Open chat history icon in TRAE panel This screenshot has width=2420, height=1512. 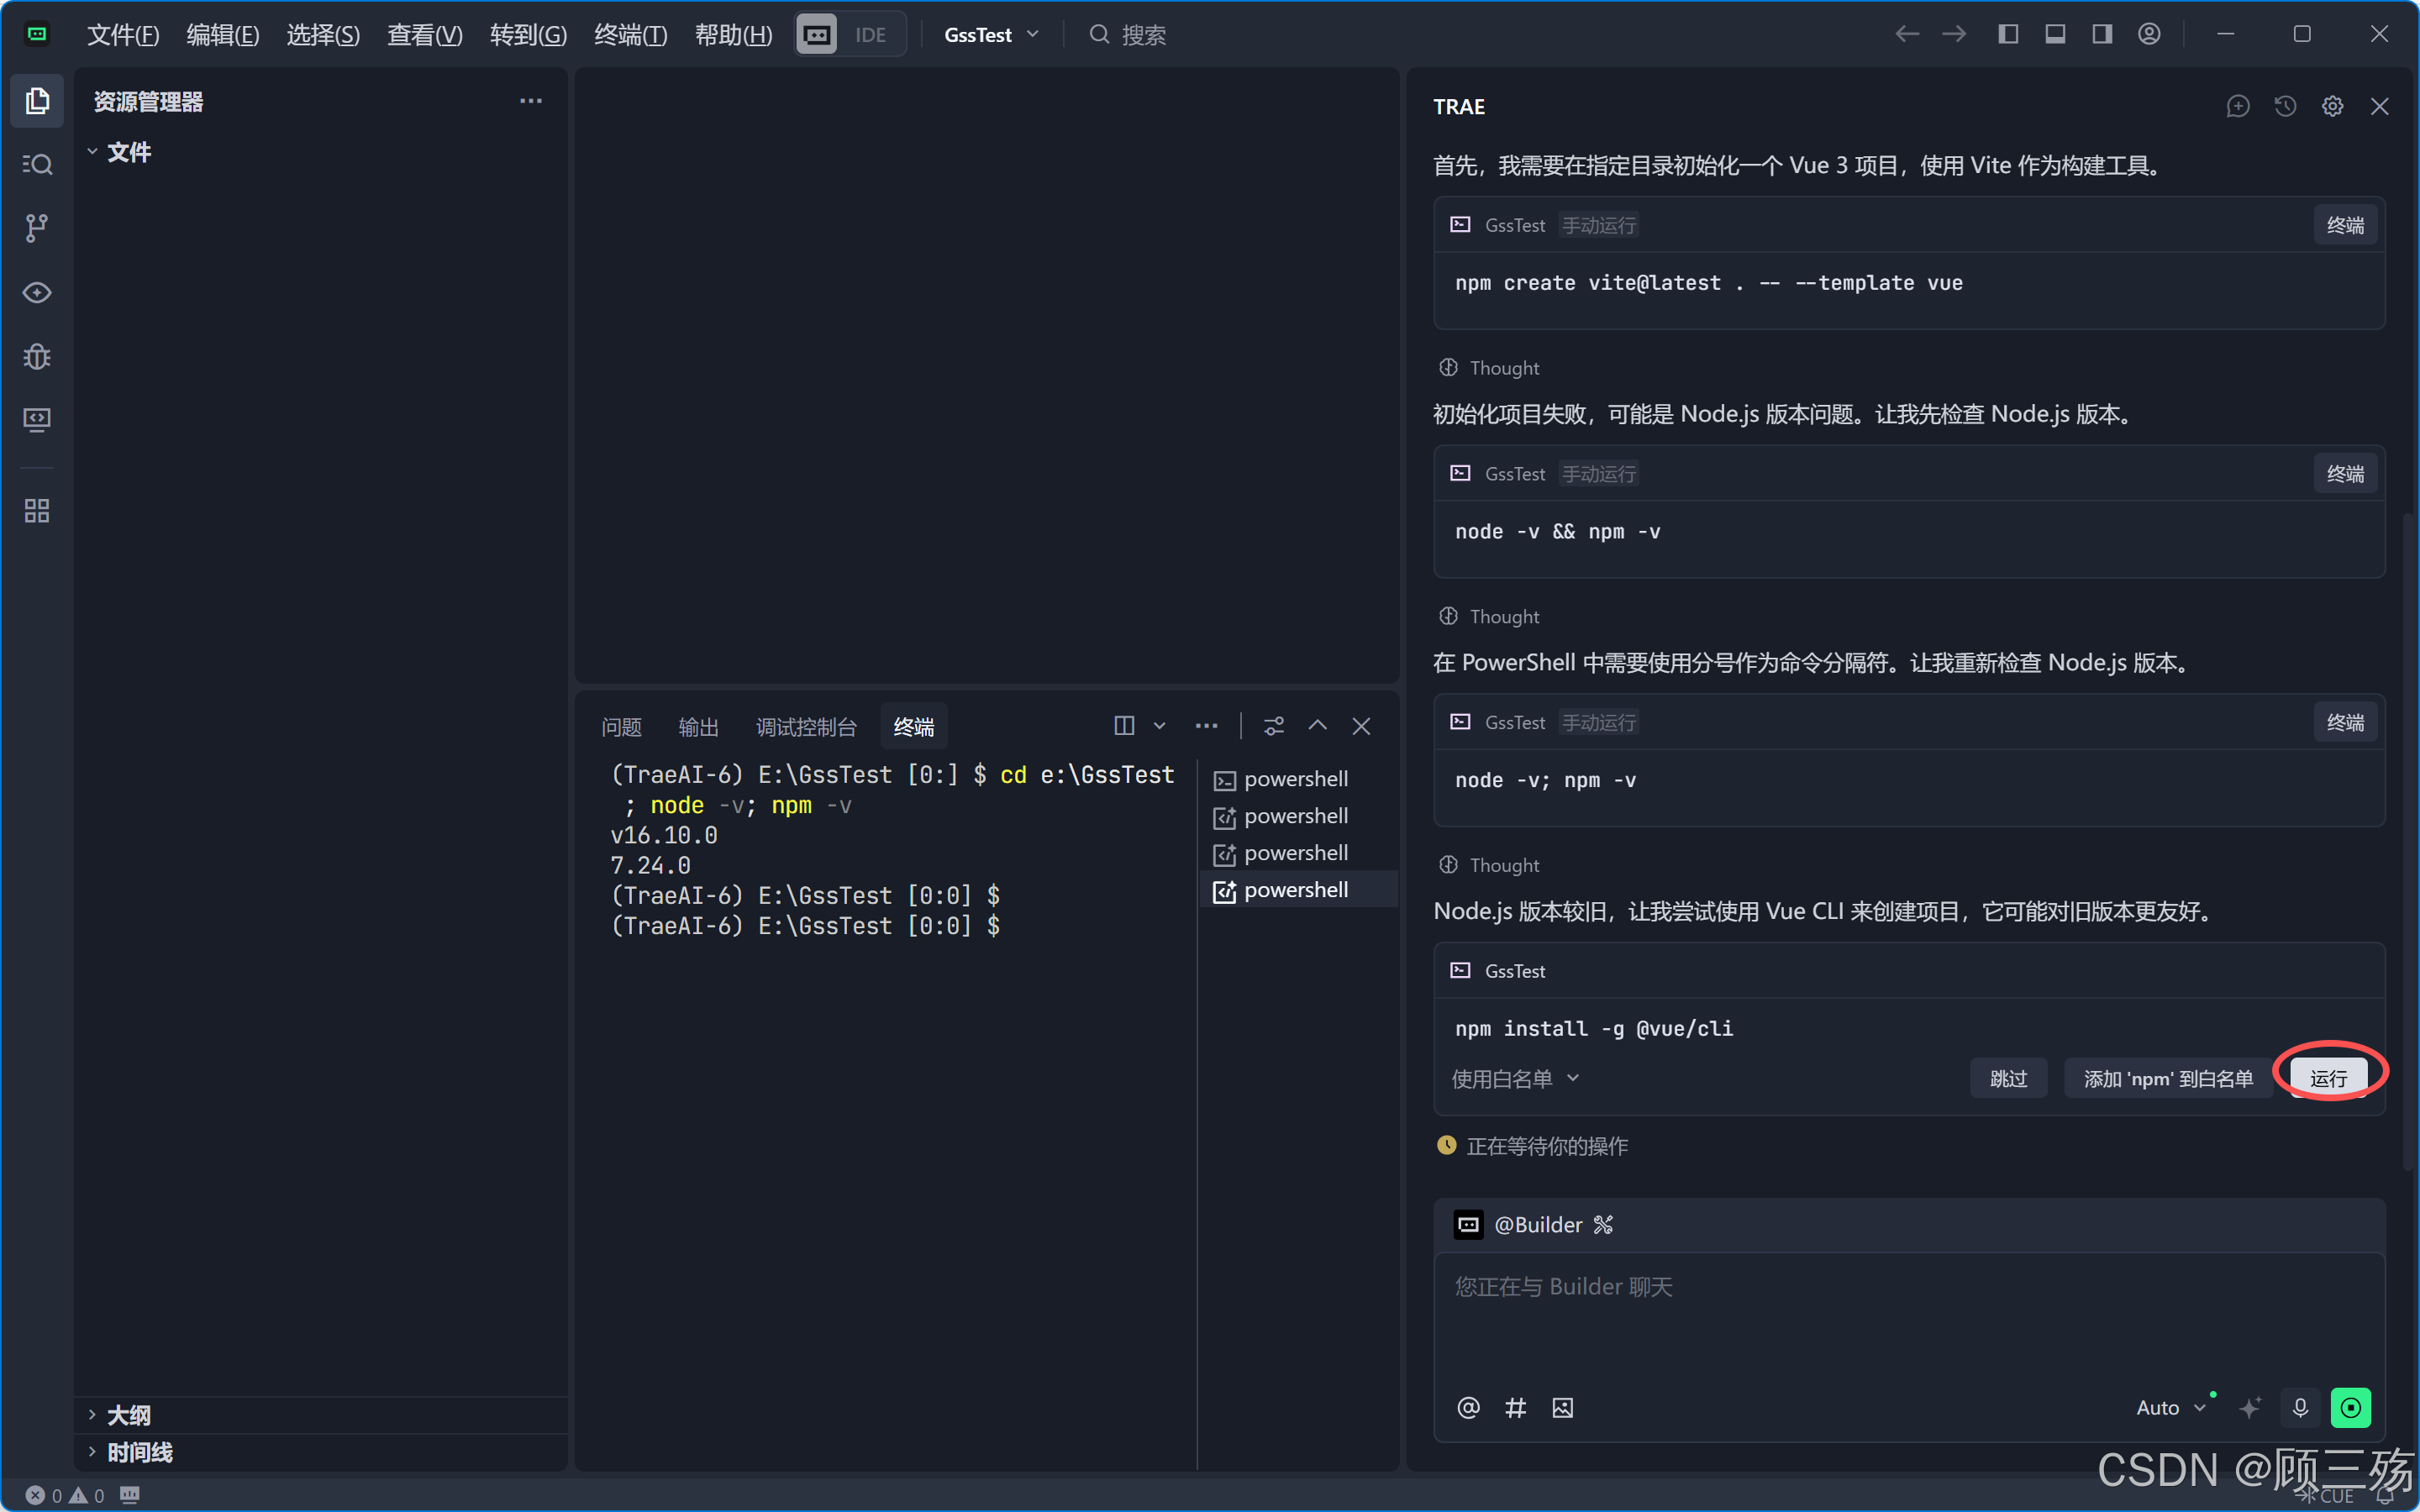pyautogui.click(x=2285, y=106)
